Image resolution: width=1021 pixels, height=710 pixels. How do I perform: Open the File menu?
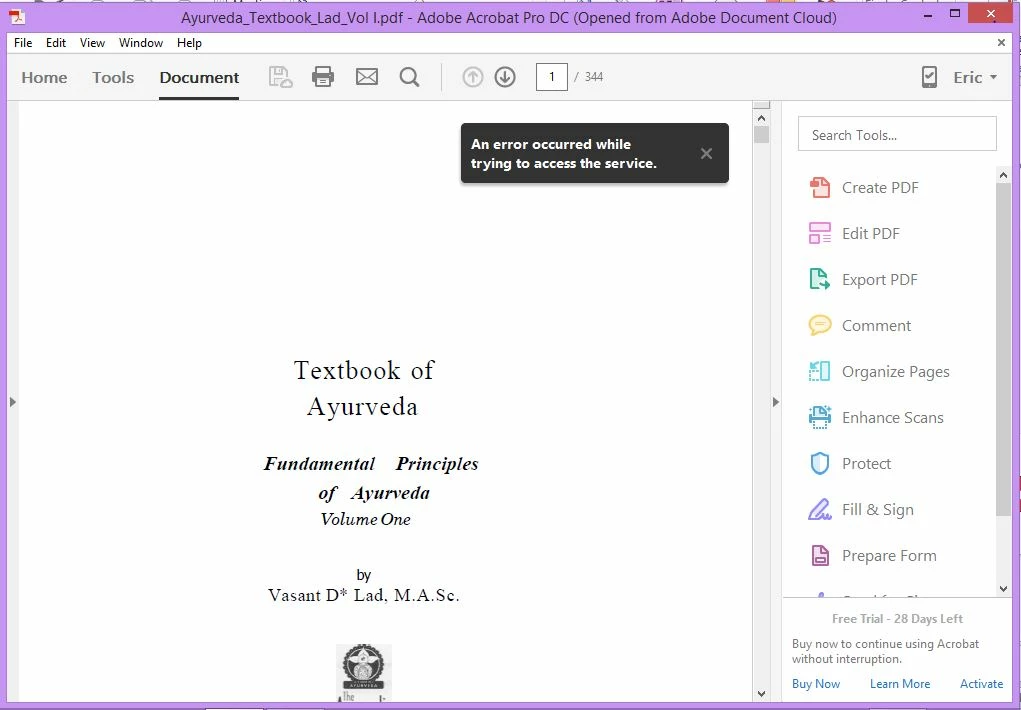[23, 42]
